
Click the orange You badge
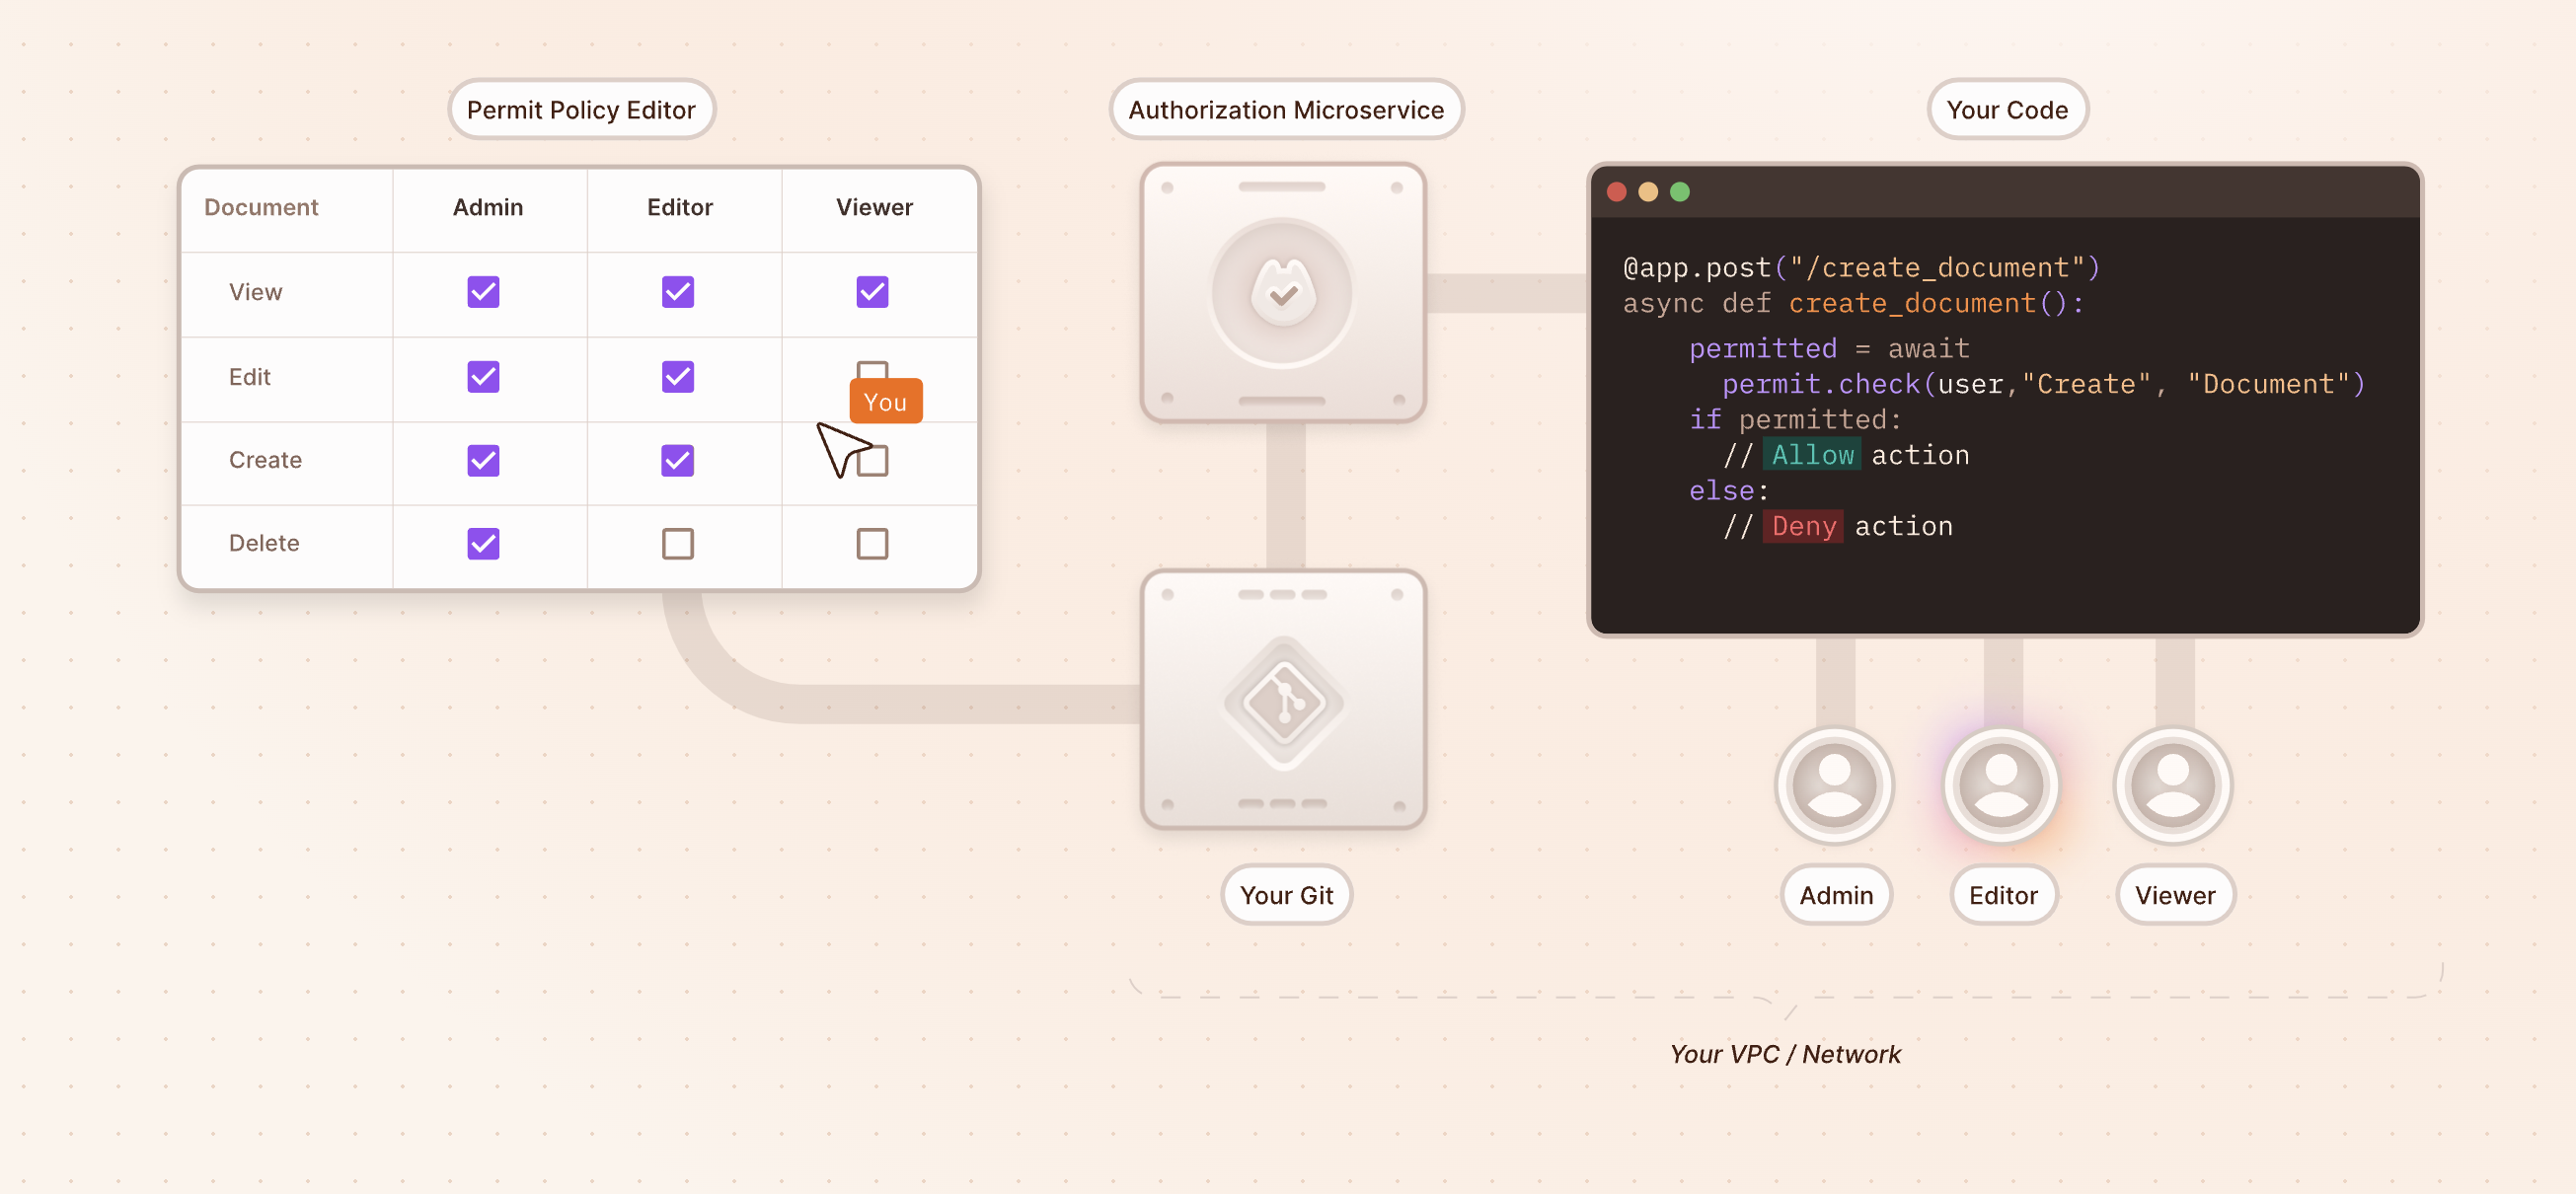(885, 401)
